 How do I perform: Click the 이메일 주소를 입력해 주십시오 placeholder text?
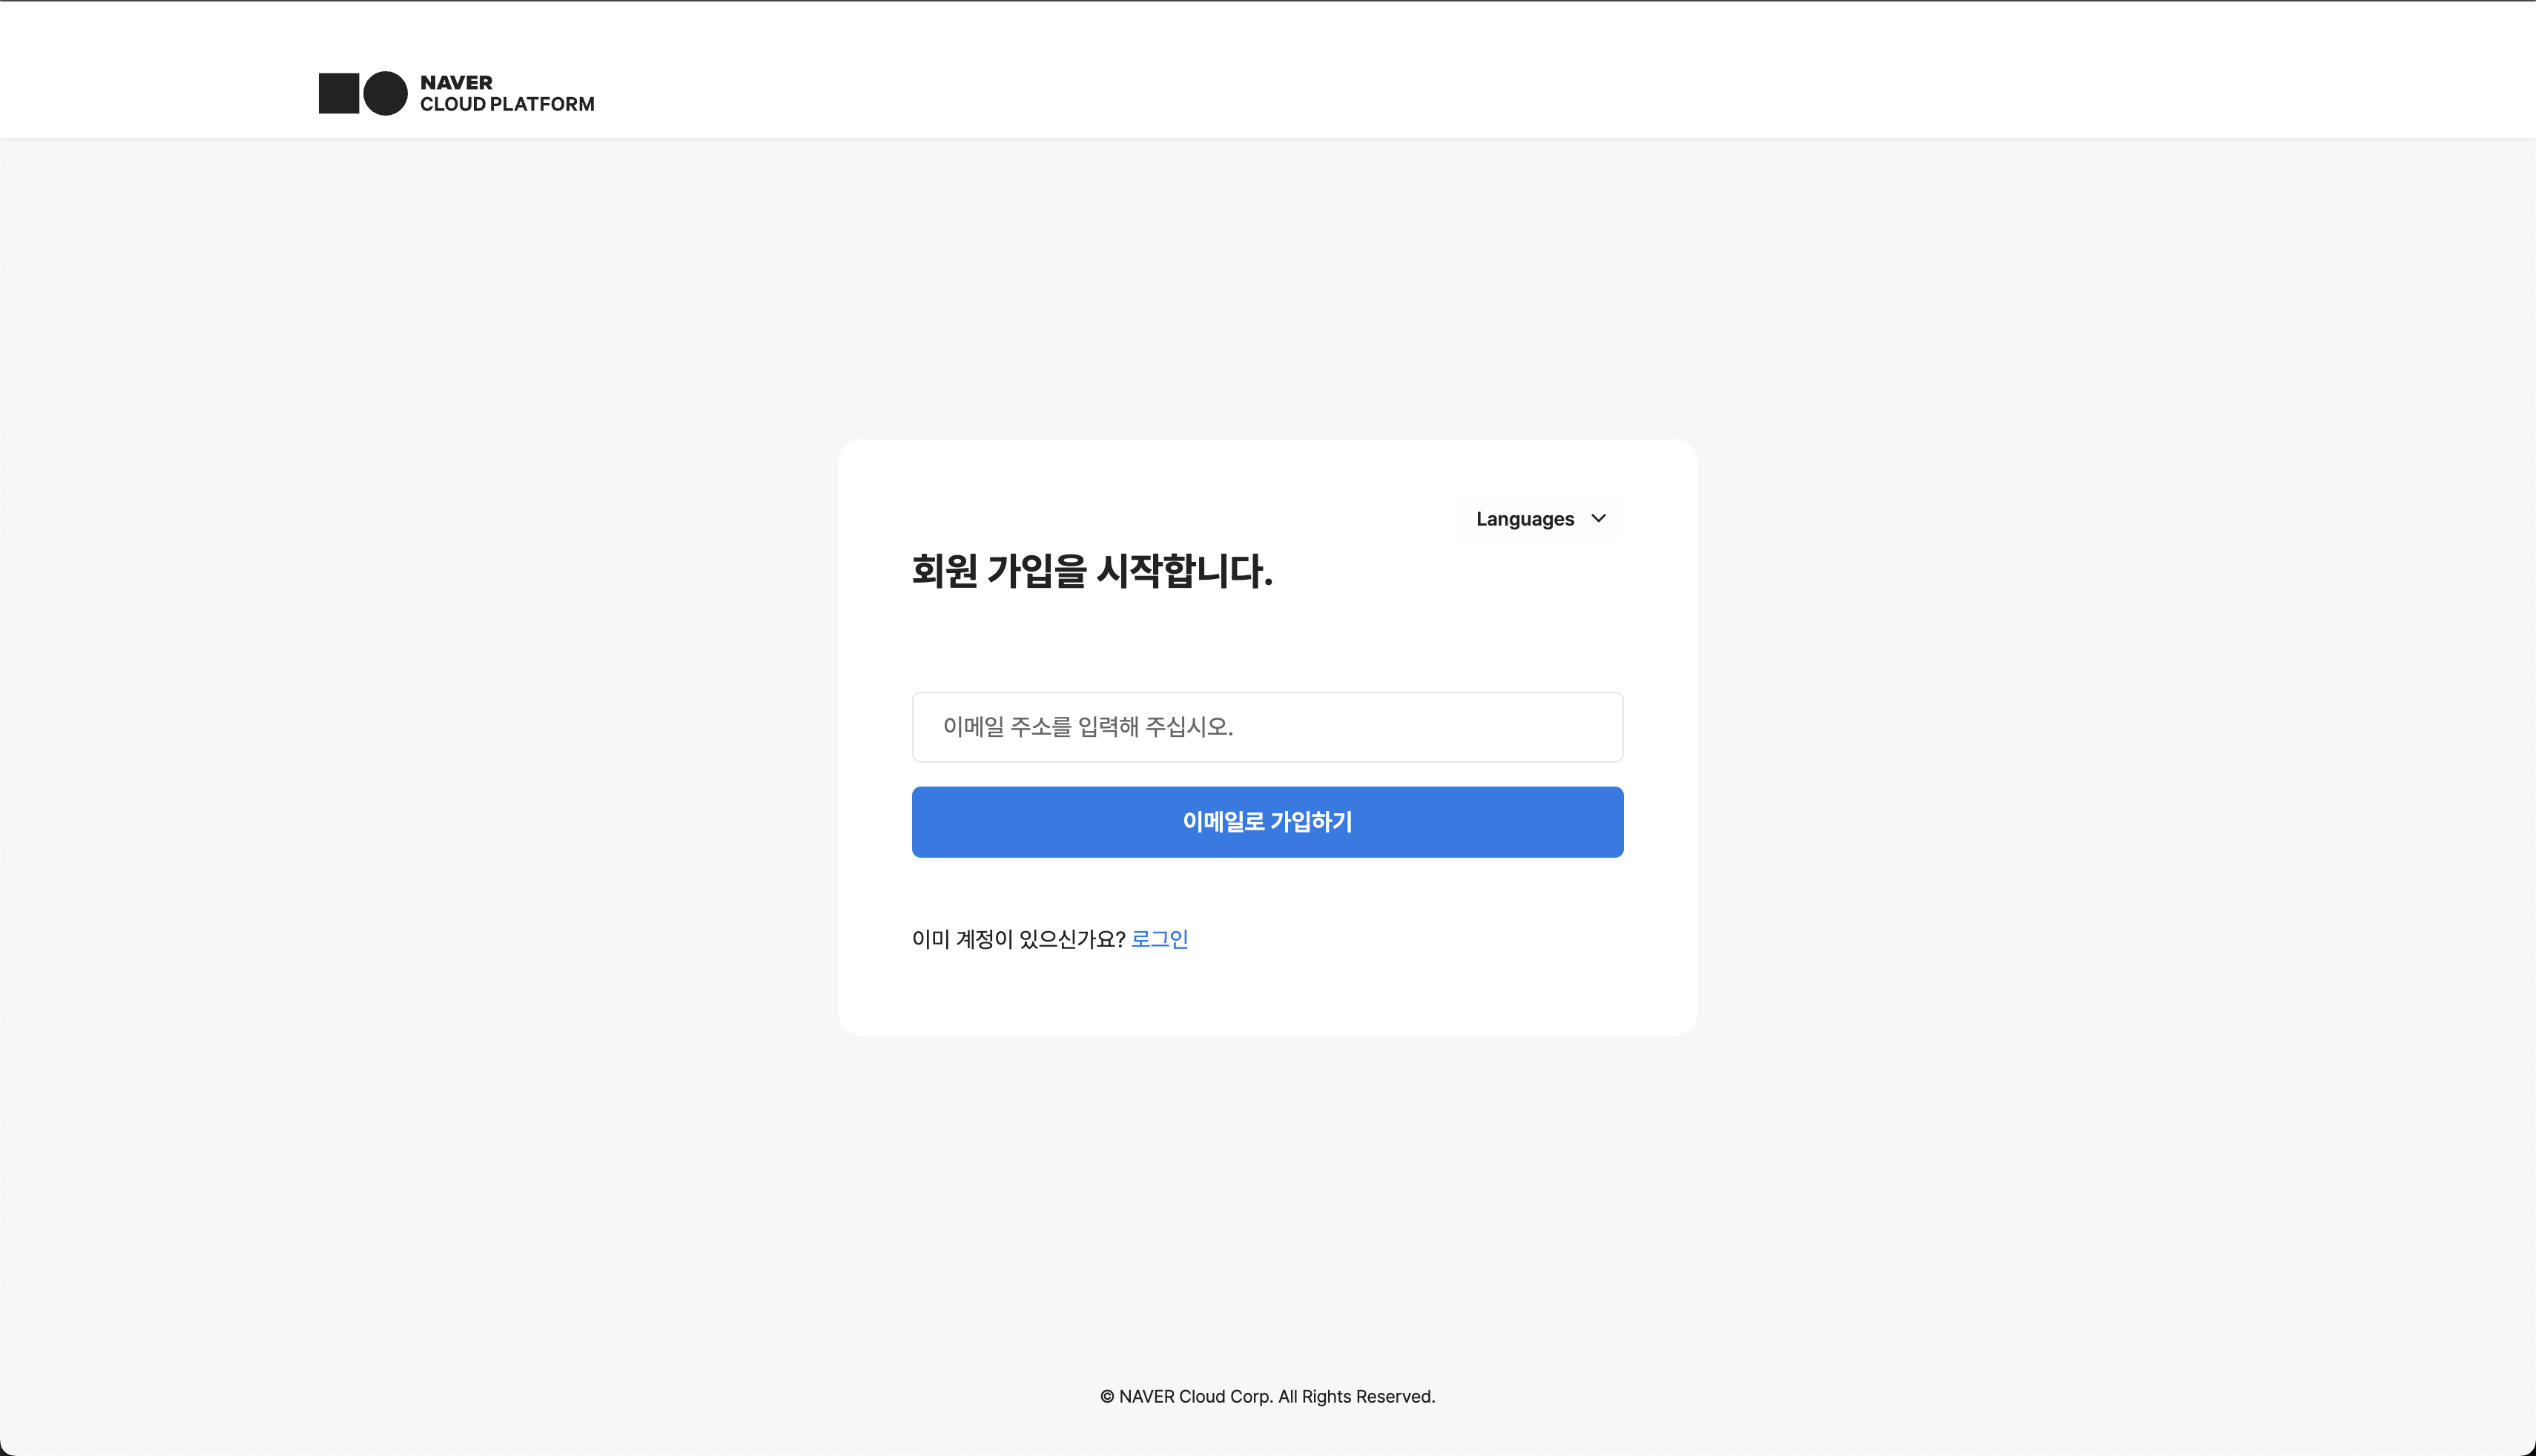(x=1087, y=727)
